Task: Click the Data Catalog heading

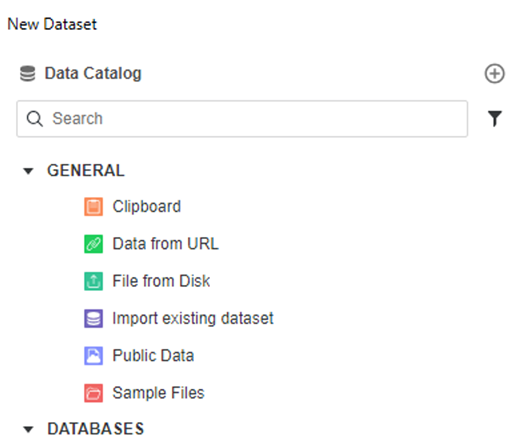Action: coord(93,73)
